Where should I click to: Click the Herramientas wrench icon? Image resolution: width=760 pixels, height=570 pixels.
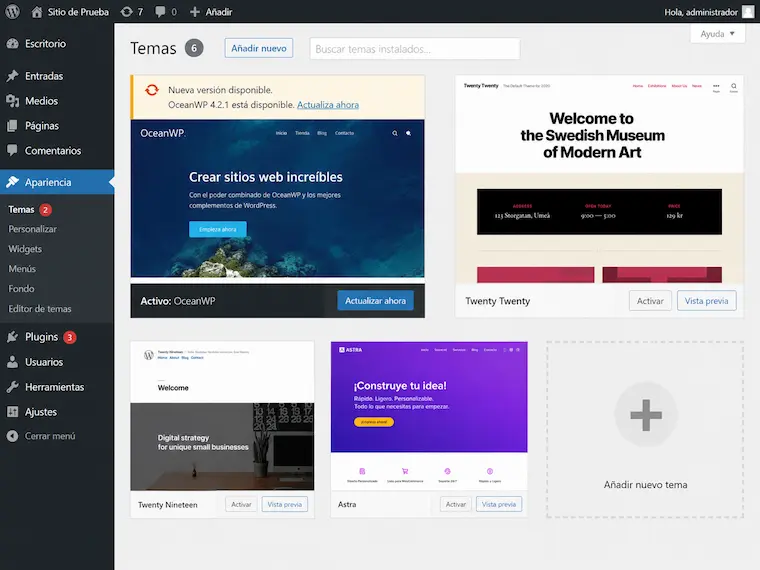pos(13,387)
